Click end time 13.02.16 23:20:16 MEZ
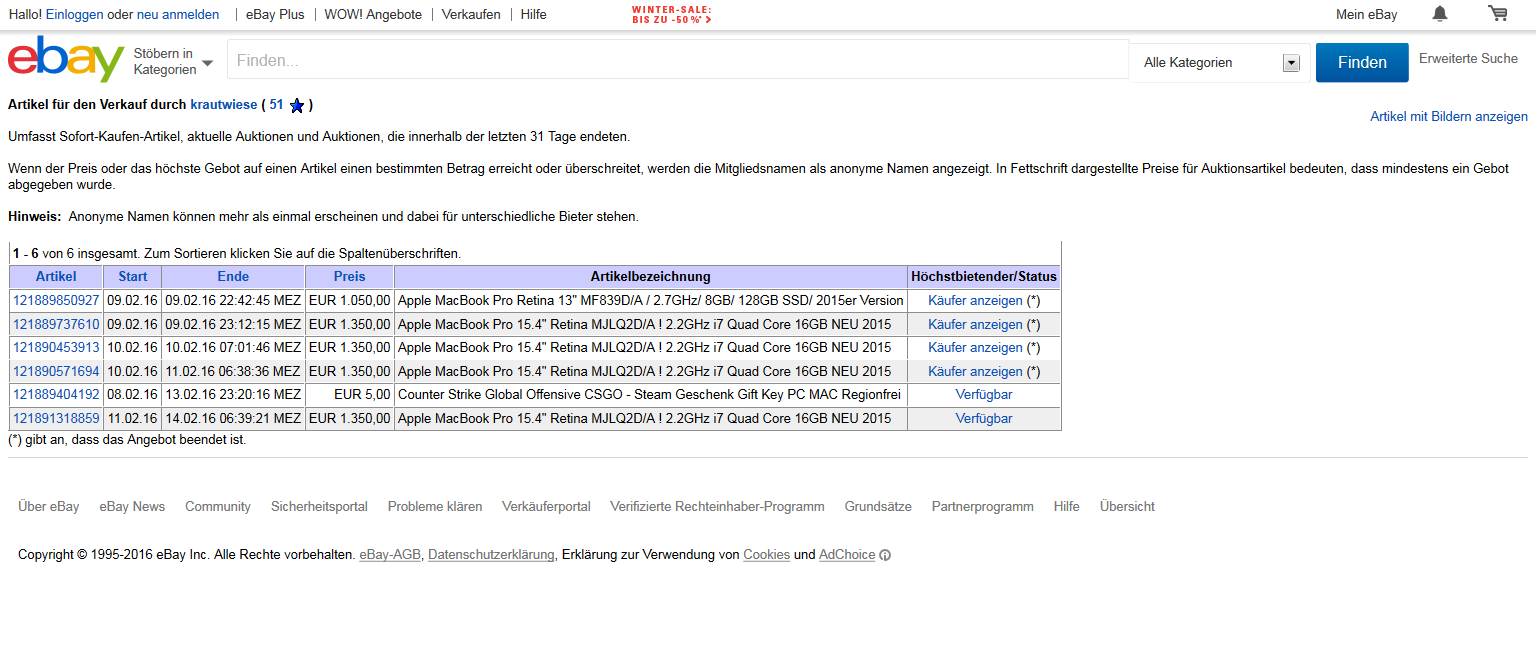 (x=233, y=395)
